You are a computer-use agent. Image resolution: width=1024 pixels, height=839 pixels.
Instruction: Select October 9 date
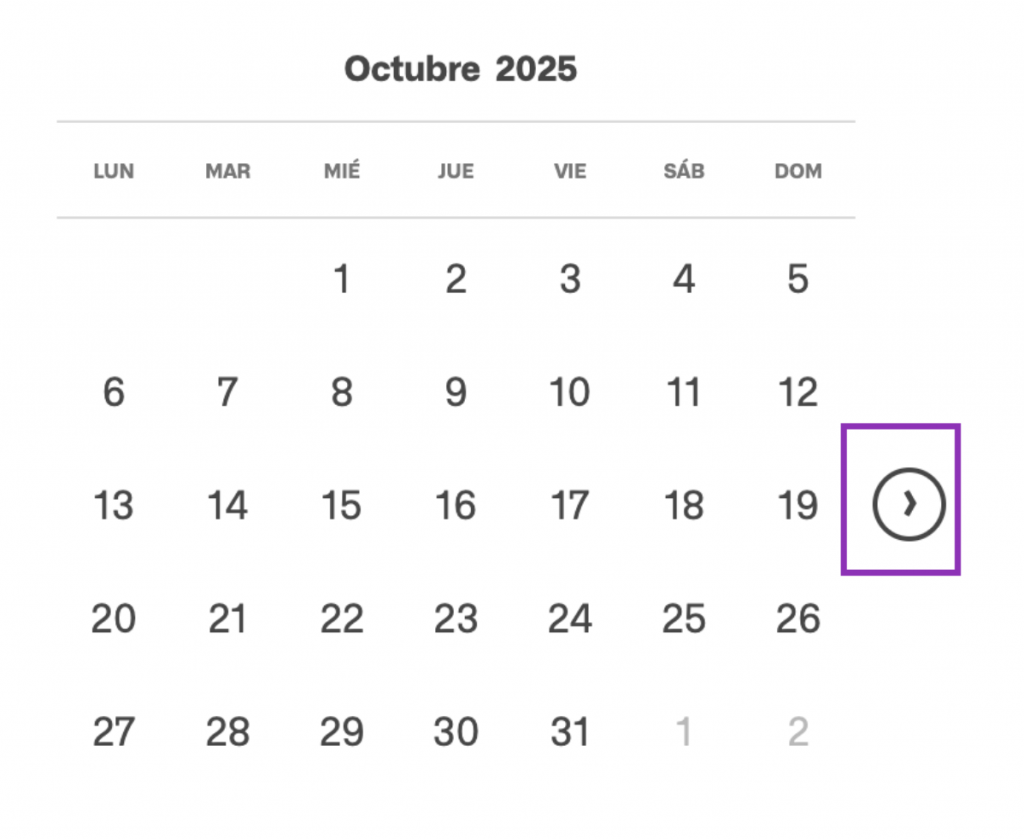[455, 393]
